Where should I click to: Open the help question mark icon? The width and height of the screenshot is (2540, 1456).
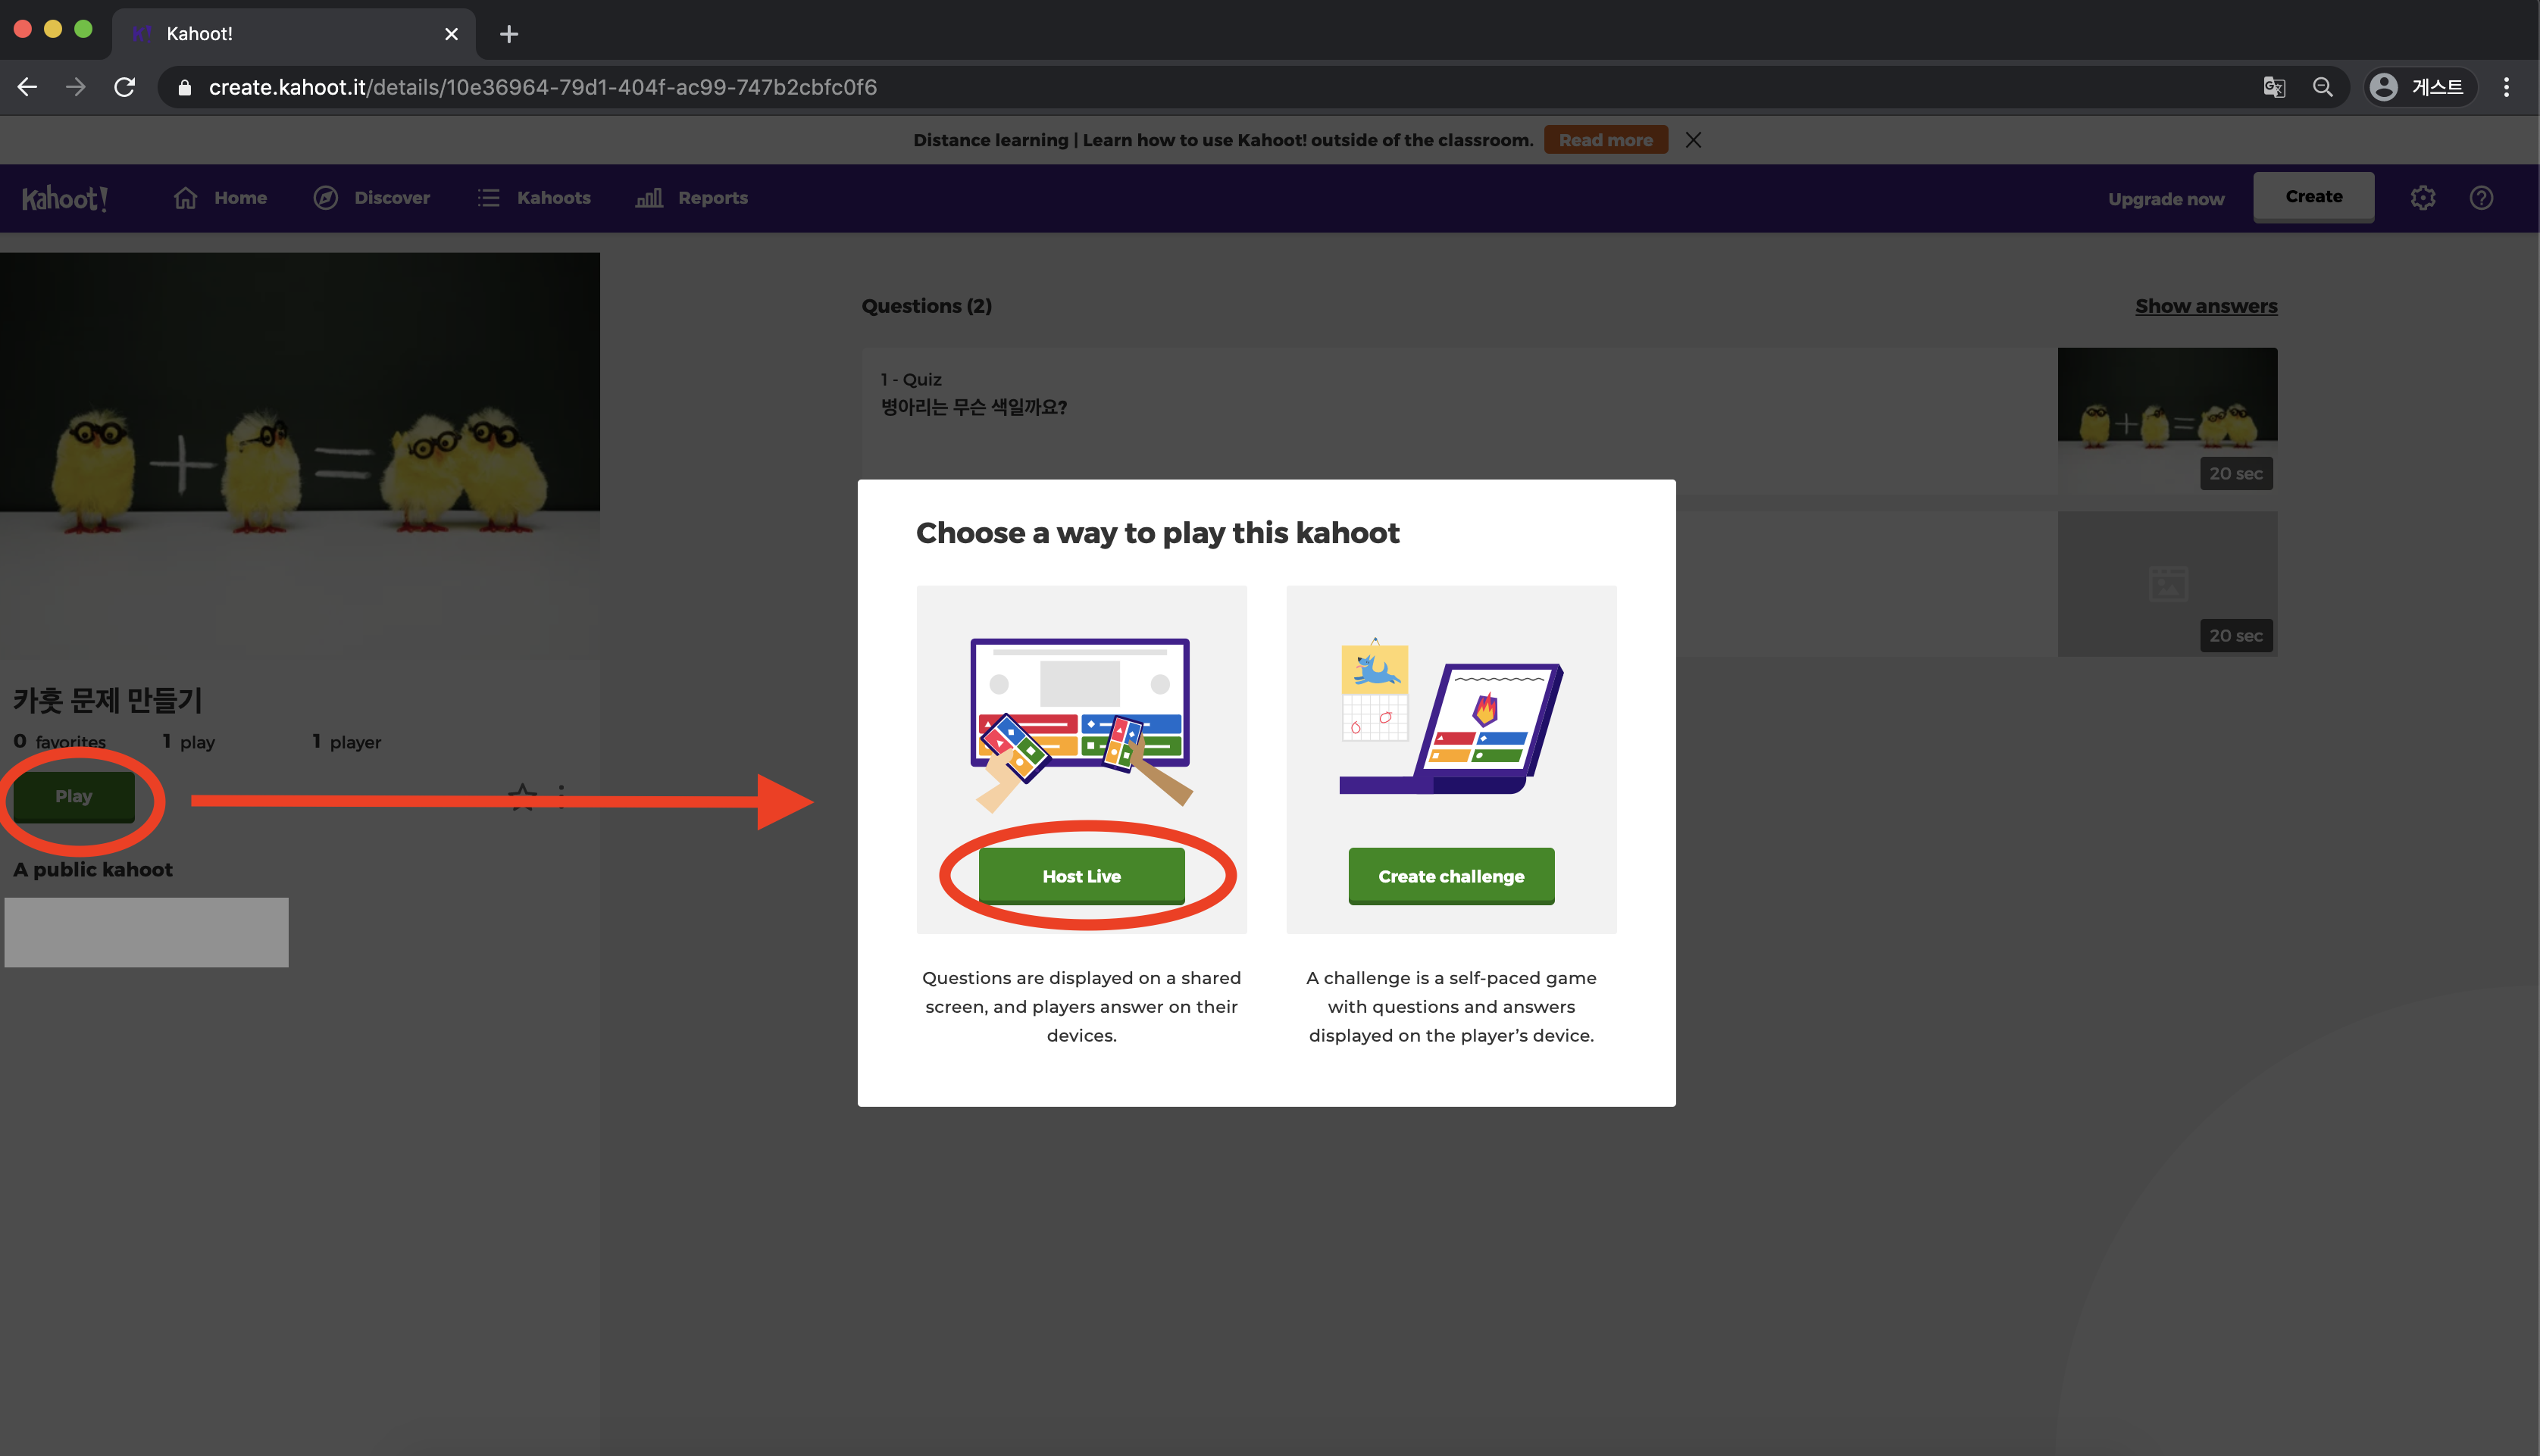click(x=2480, y=198)
